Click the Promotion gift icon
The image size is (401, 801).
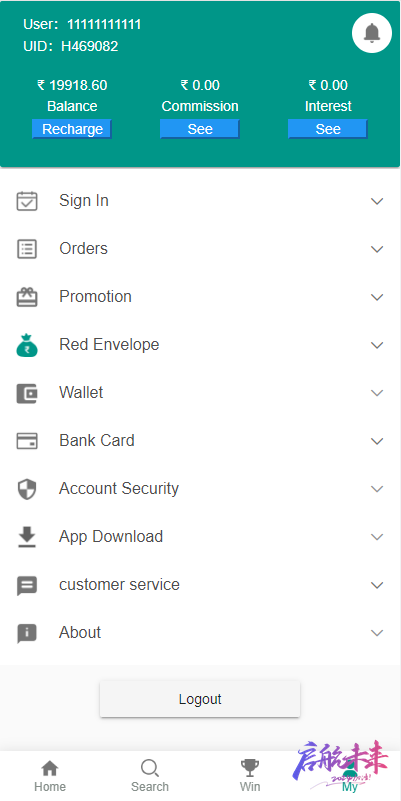27,297
